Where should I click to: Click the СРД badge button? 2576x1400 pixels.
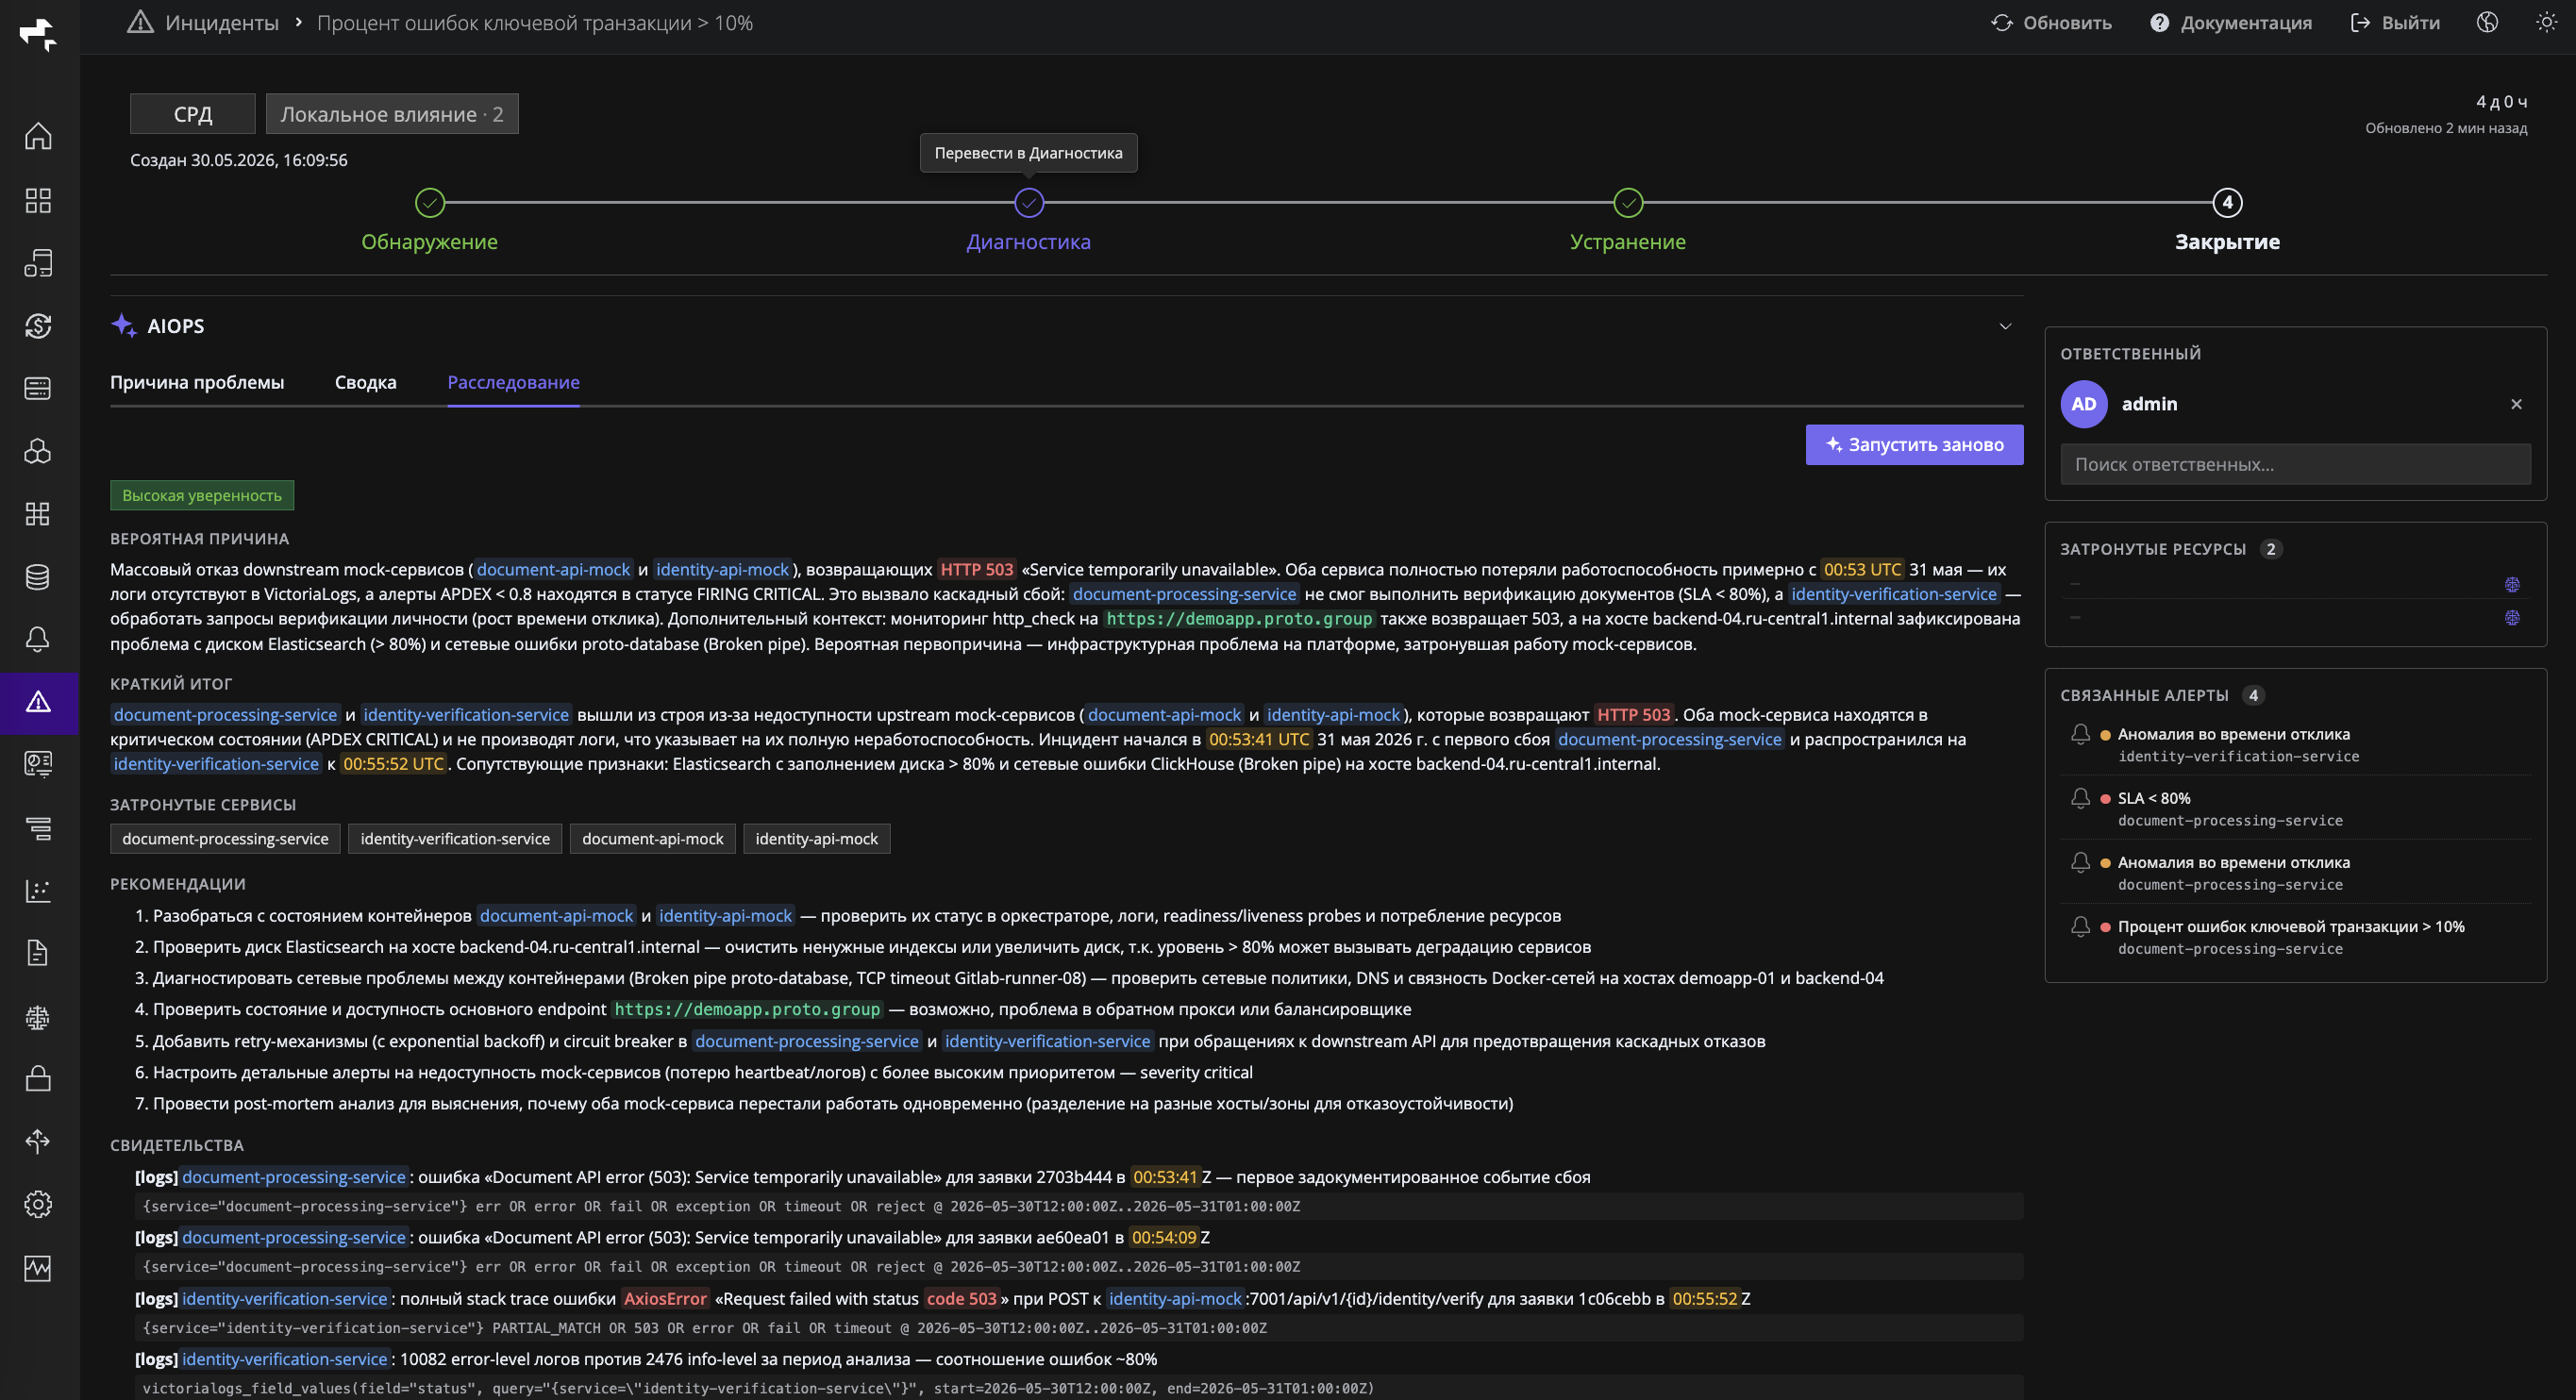pyautogui.click(x=193, y=114)
